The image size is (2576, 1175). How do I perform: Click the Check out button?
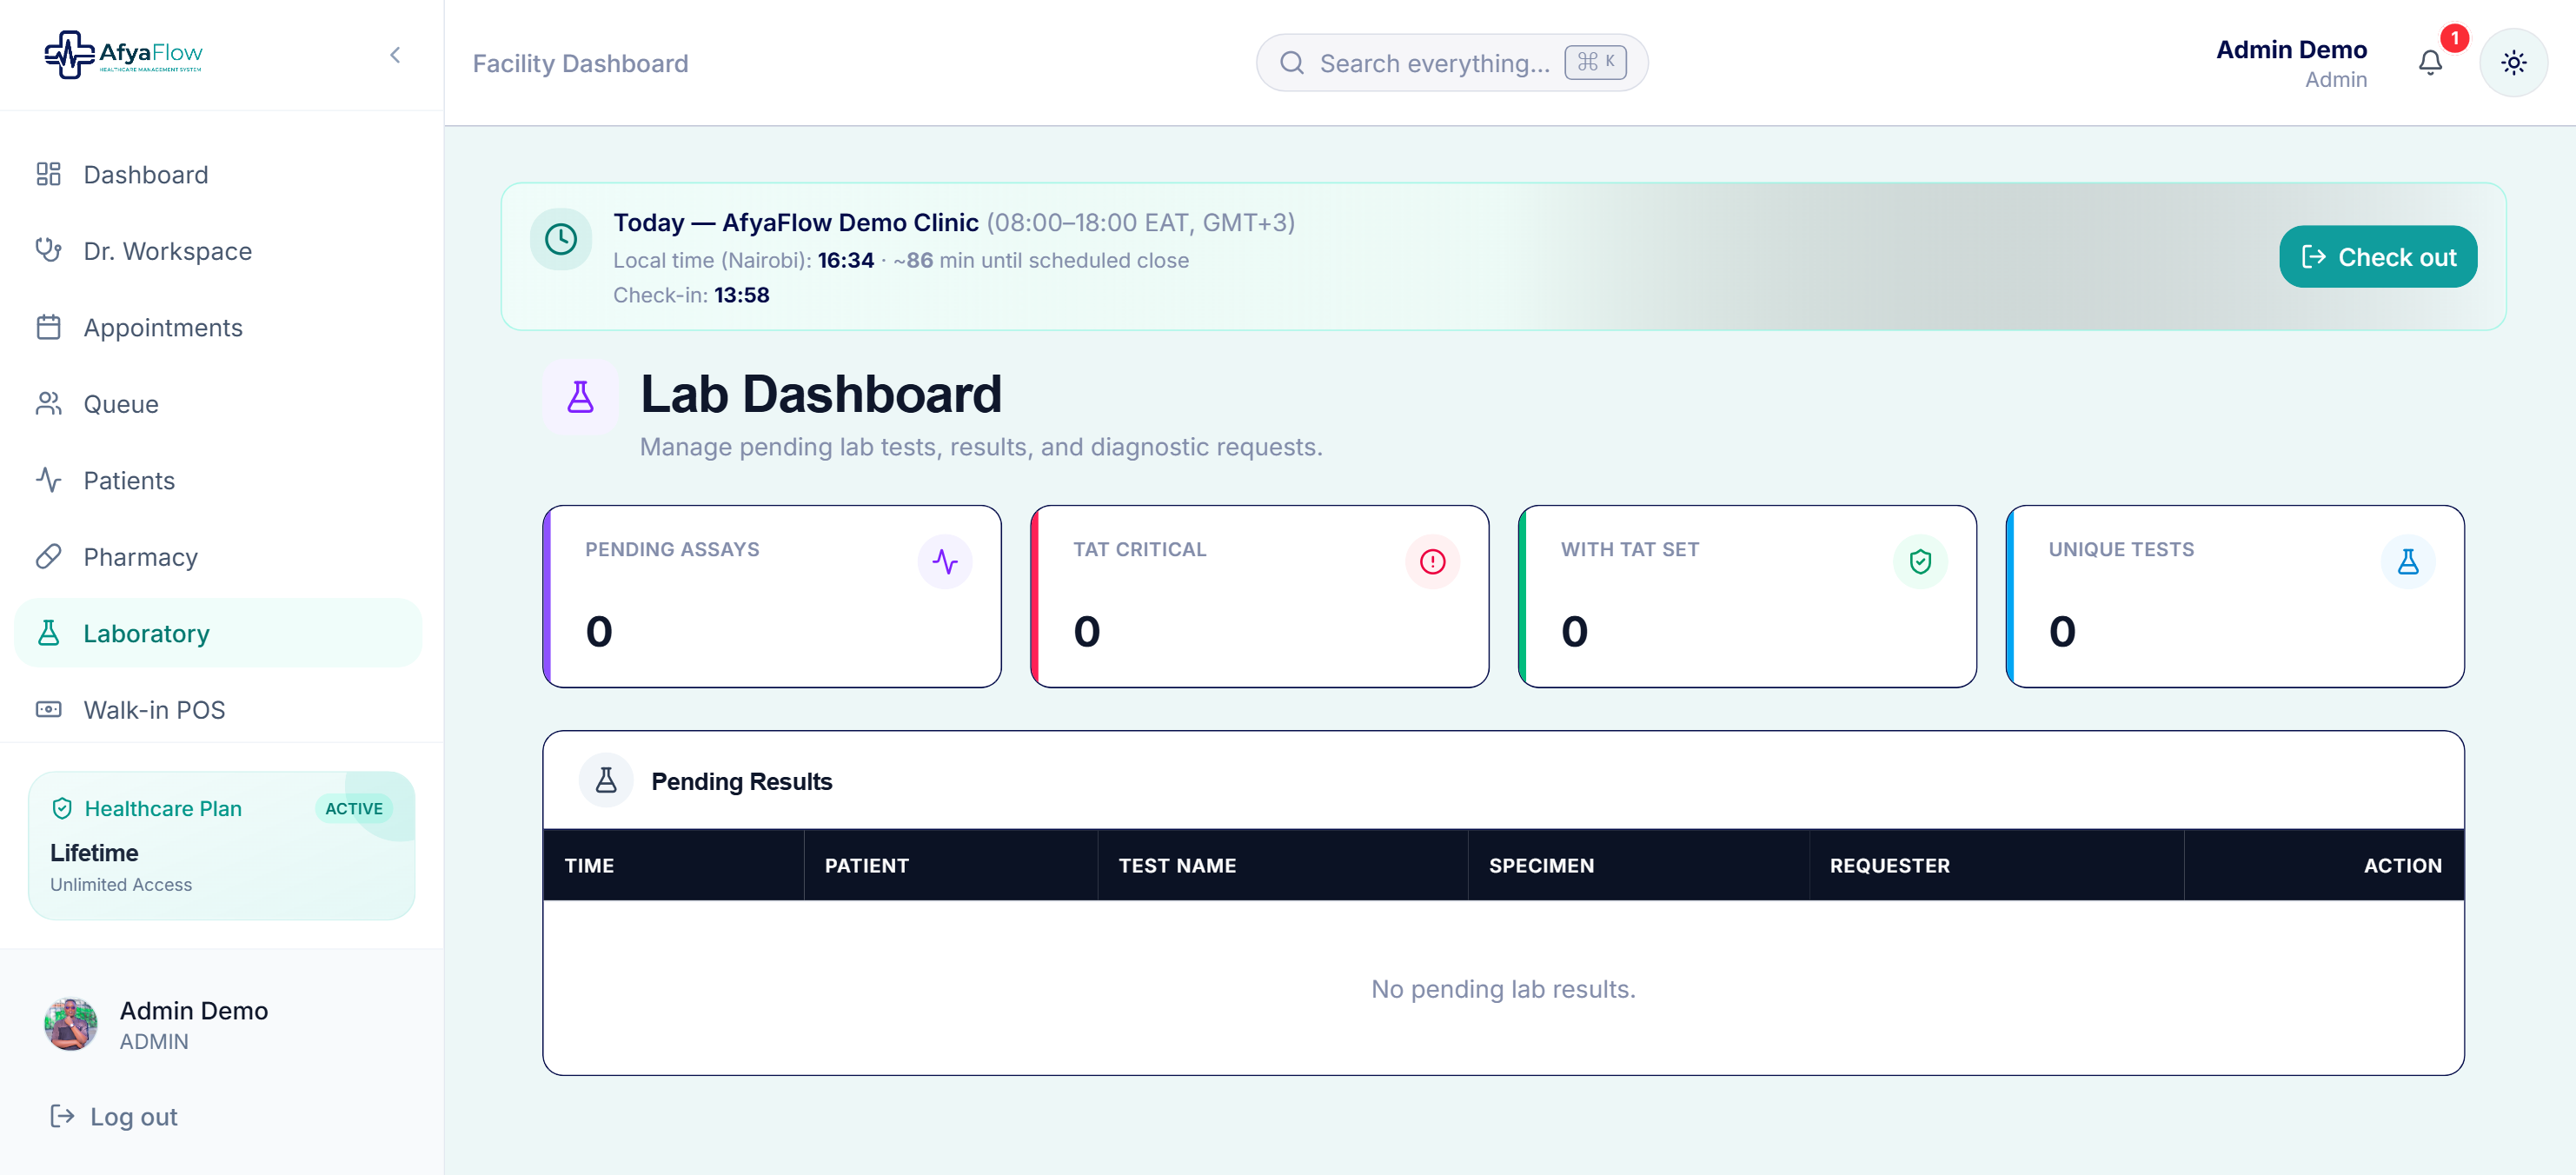coord(2378,257)
